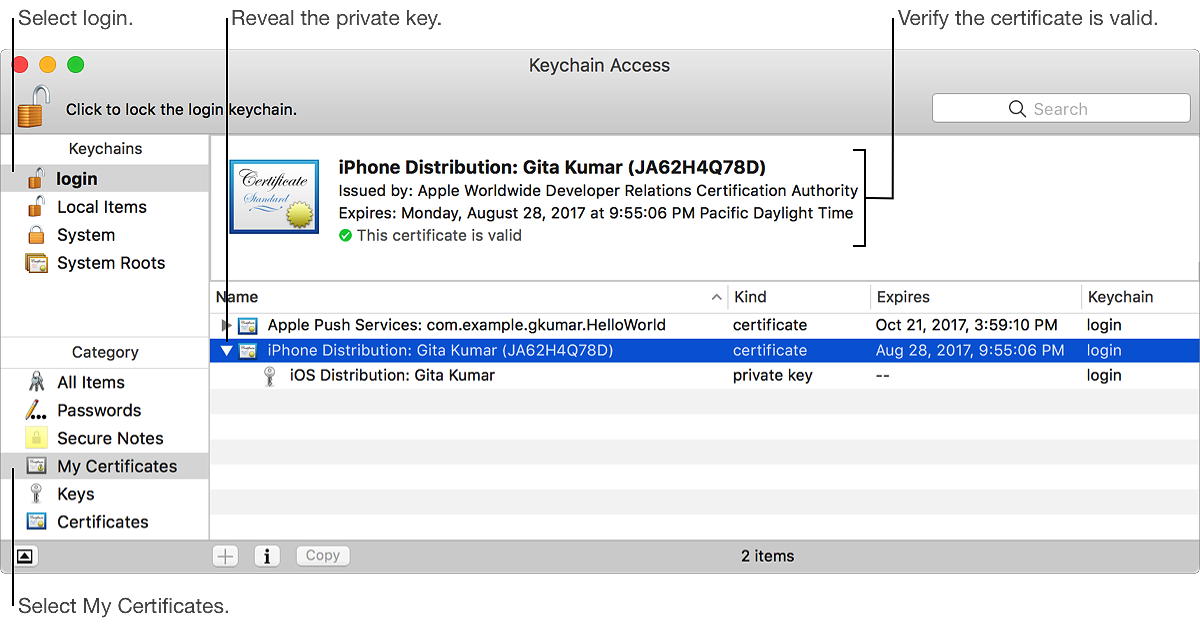1200x624 pixels.
Task: Choose the Secure Notes category
Action: pos(105,438)
